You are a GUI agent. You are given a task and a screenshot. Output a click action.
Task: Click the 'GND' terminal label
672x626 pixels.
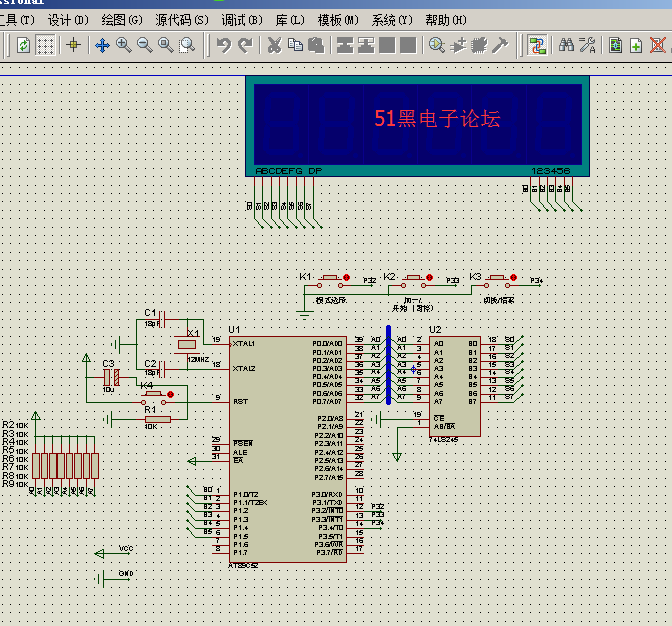126,573
